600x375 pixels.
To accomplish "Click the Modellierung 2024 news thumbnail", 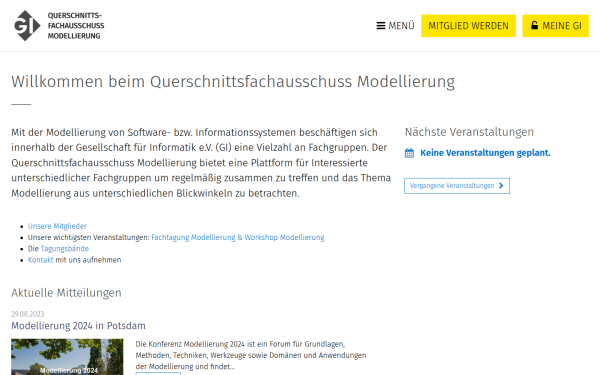I will 67,357.
